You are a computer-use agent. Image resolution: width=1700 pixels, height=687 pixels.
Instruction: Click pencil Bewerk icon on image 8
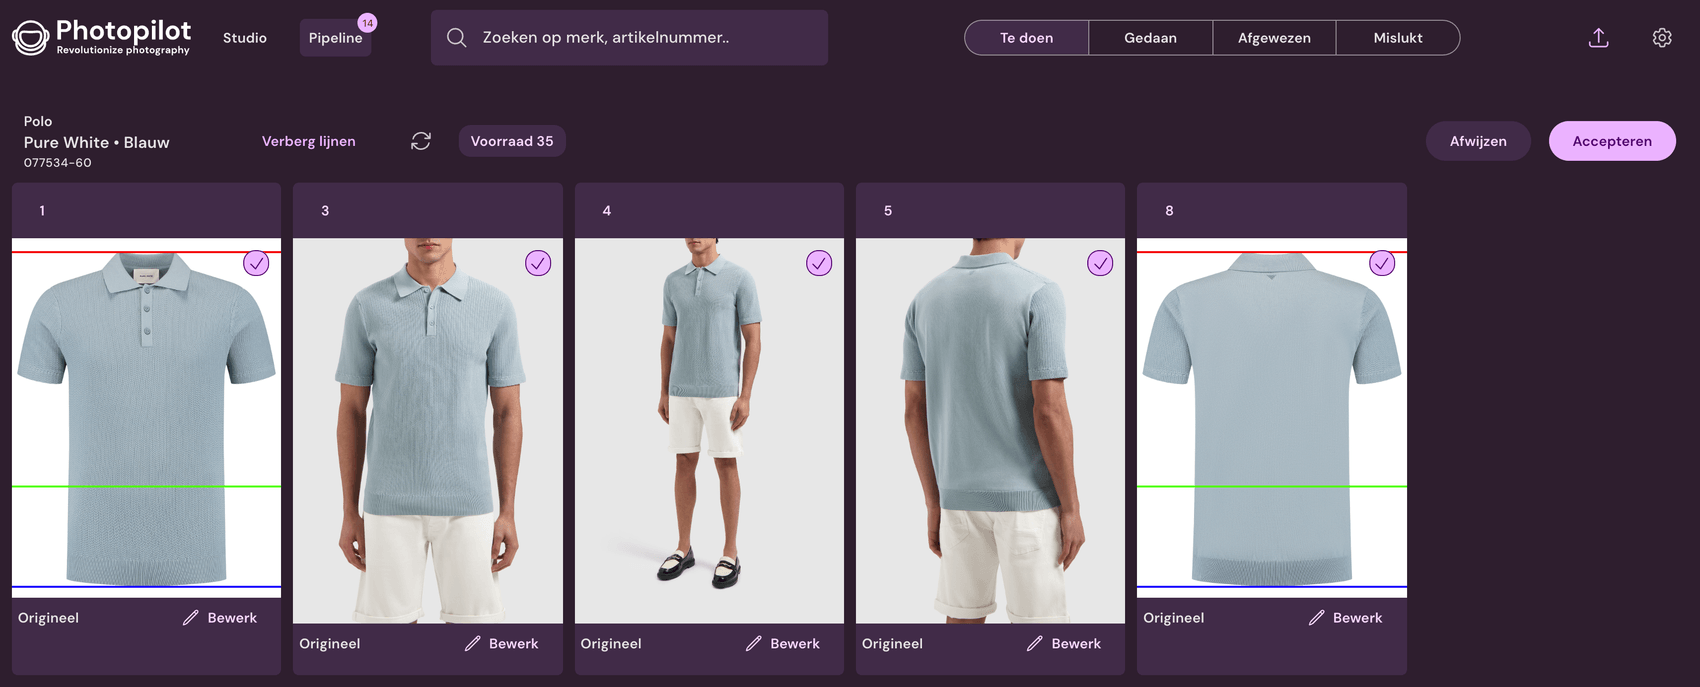coord(1316,618)
